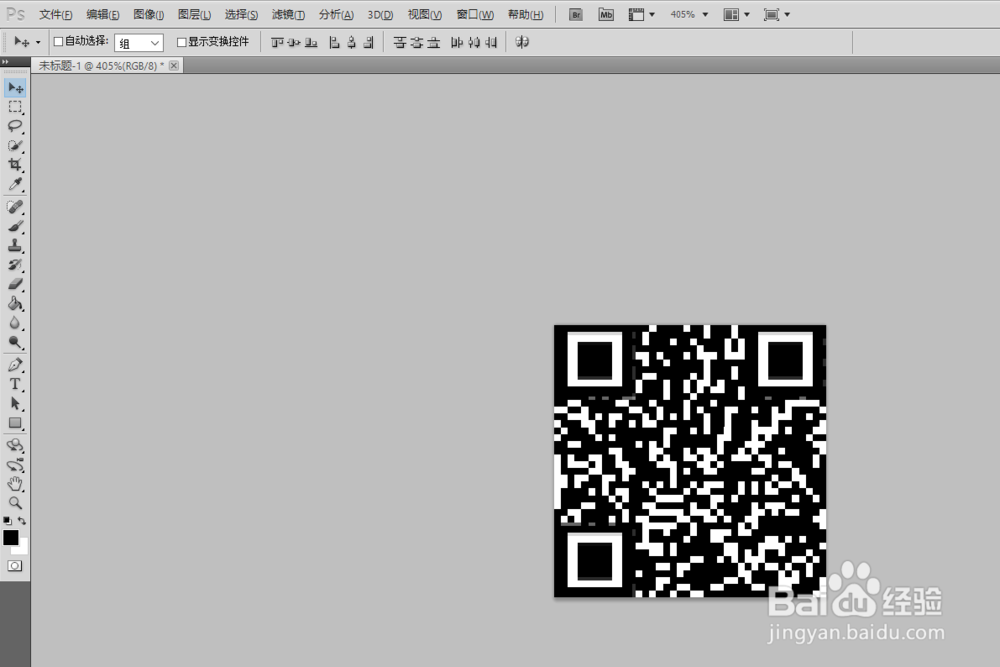Select the Pen tool

tap(15, 365)
